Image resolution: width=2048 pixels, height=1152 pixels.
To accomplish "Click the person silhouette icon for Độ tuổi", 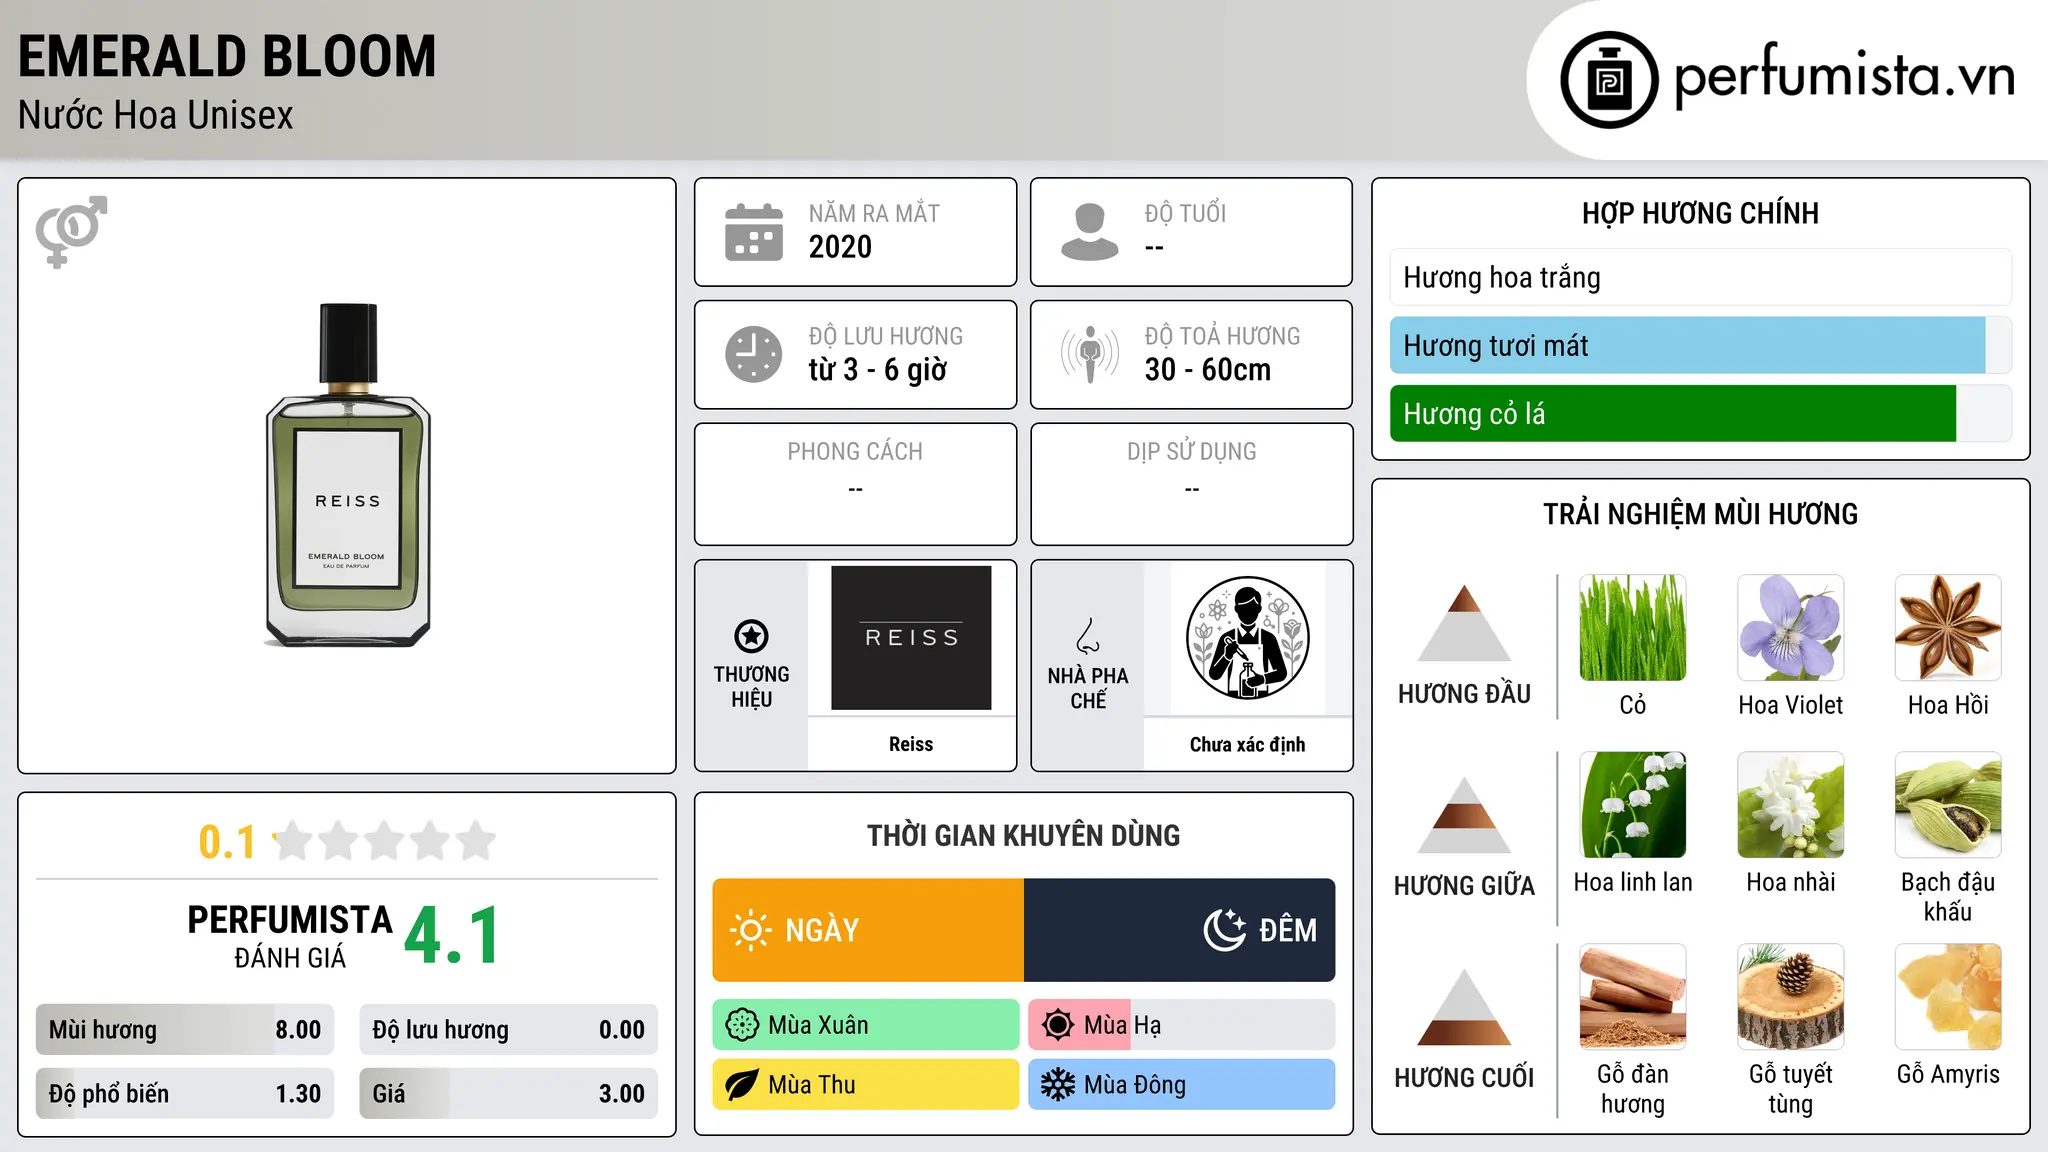I will [x=1090, y=232].
